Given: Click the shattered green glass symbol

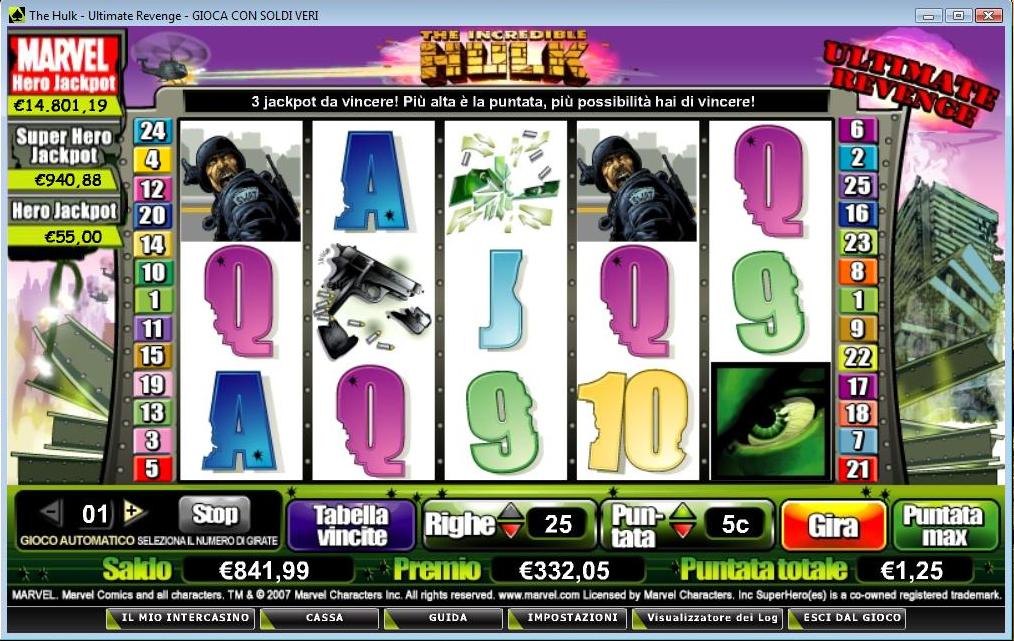Looking at the screenshot, I should coord(505,180).
